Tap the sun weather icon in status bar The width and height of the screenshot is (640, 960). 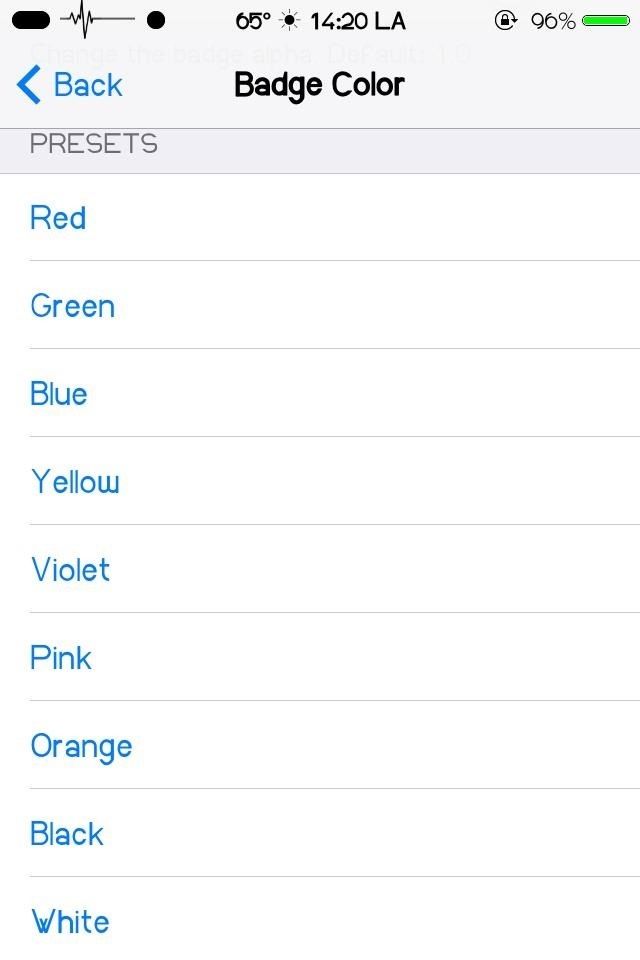290,20
